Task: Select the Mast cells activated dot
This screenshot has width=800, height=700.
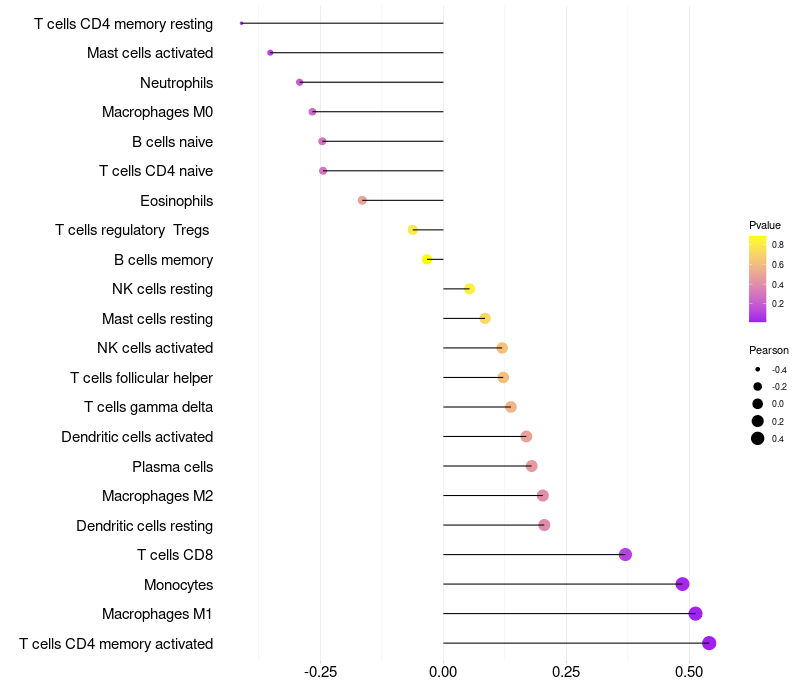Action: 270,52
